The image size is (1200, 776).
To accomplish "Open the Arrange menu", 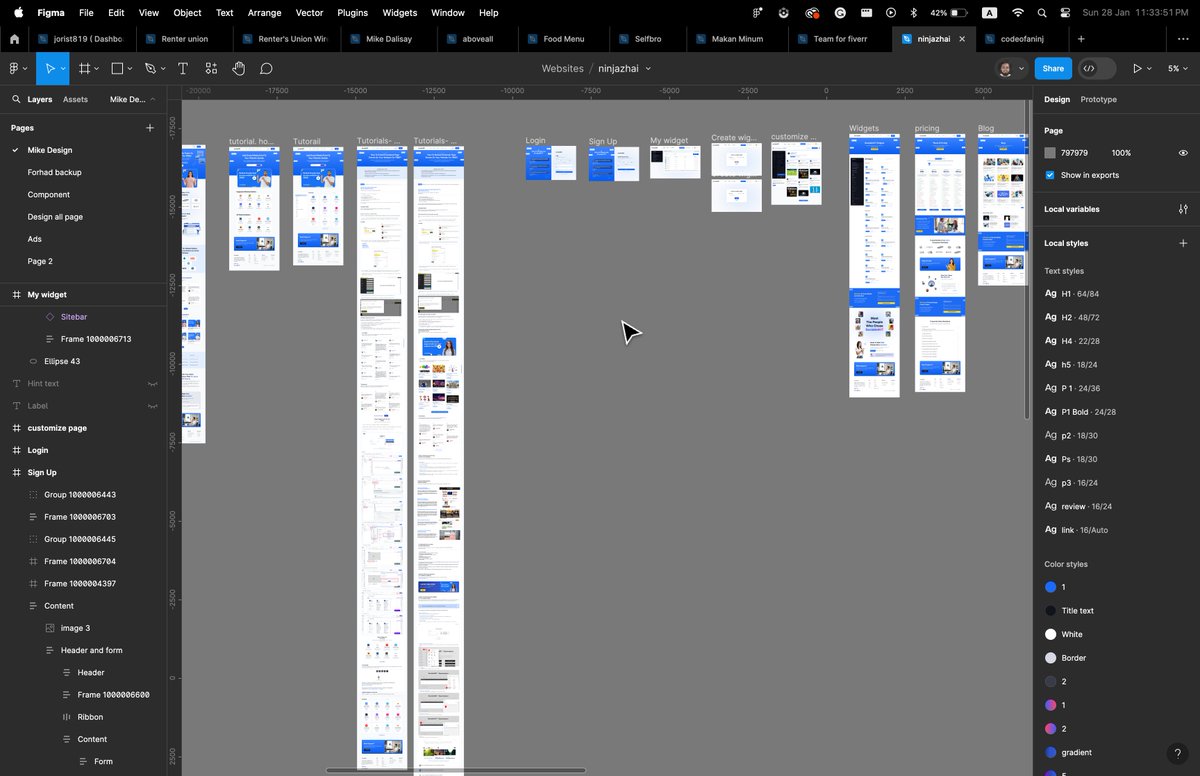I will 264,13.
